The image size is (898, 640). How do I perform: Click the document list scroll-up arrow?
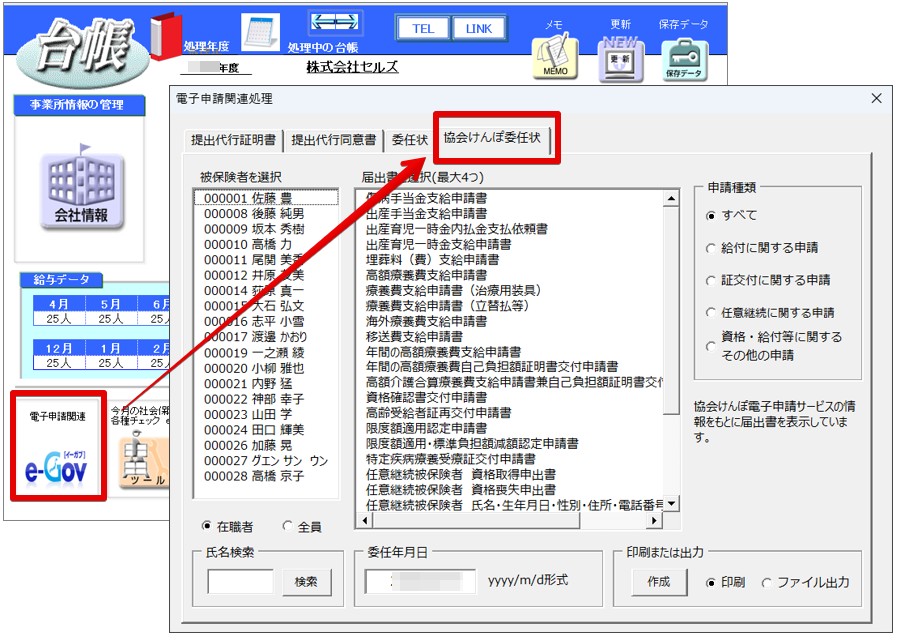click(671, 199)
